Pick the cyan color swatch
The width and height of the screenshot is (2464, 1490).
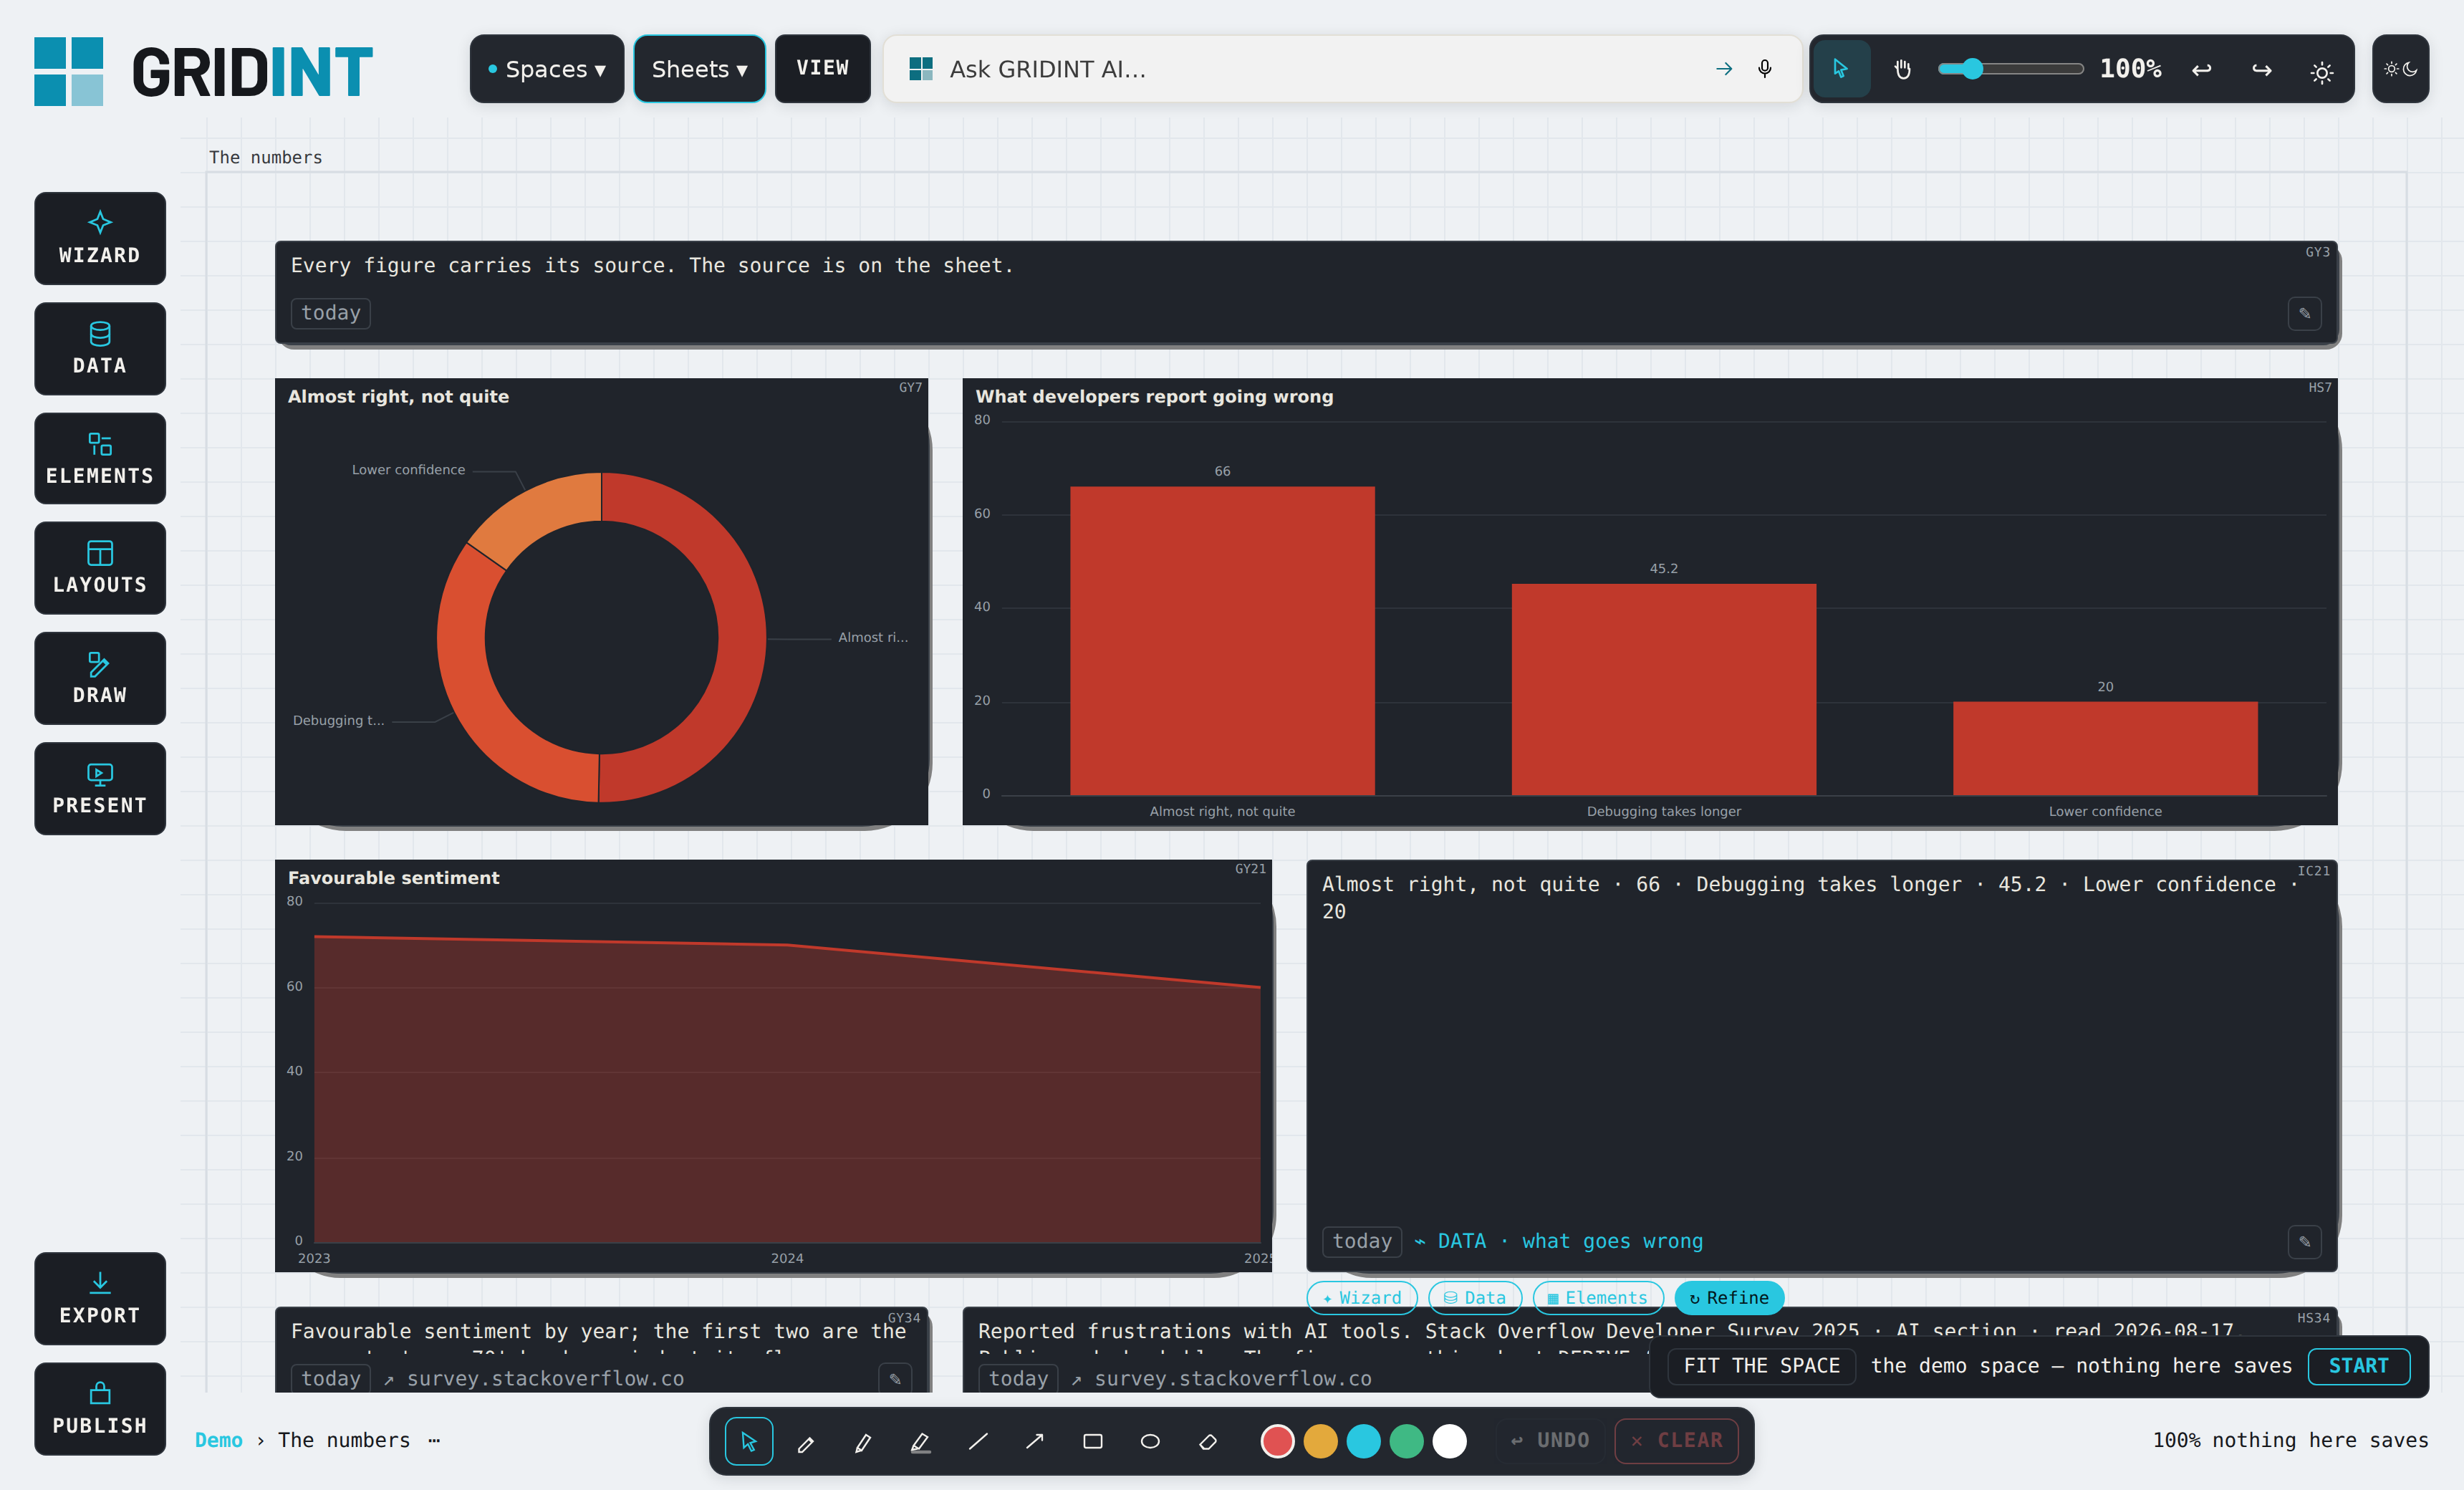pos(1363,1441)
